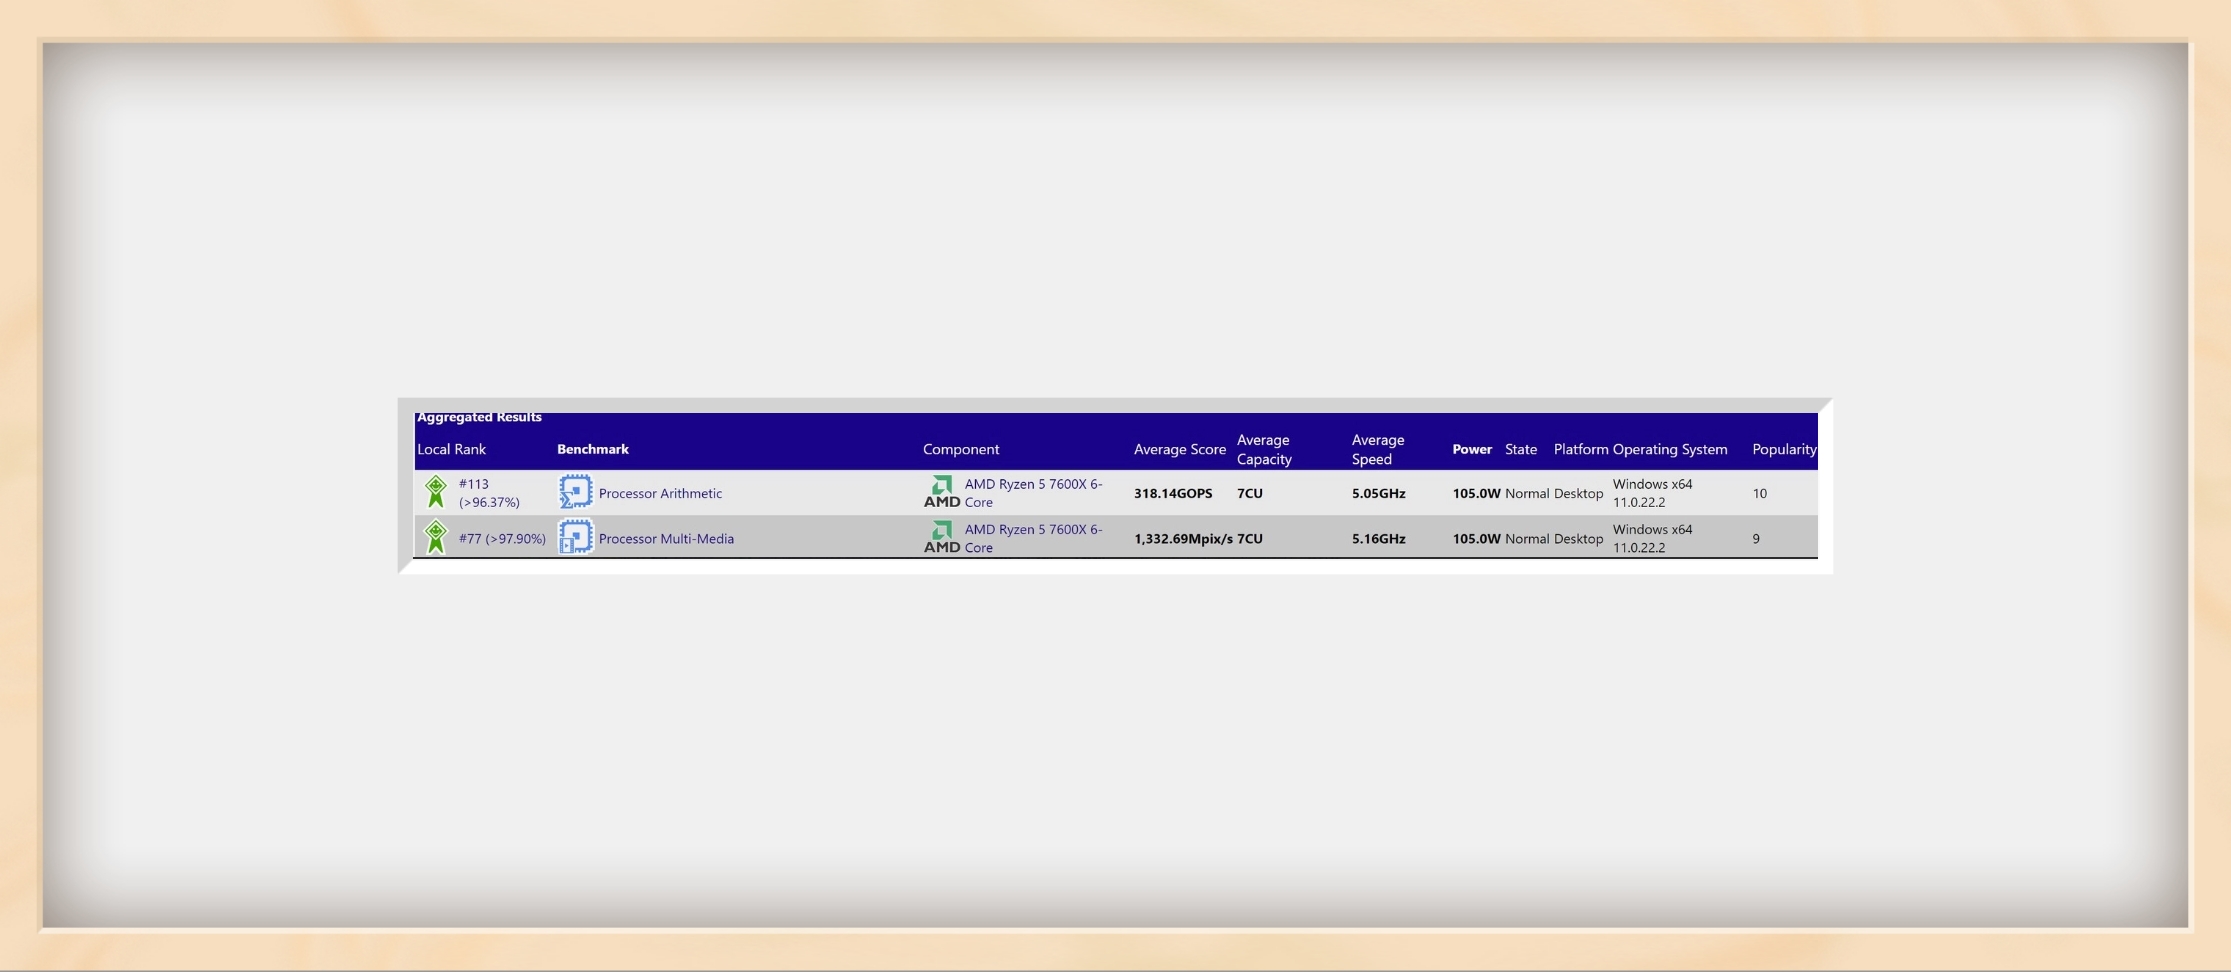Viewport: 2231px width, 972px height.
Task: Open the #113 (>96.37%) rank link
Action: tap(489, 493)
